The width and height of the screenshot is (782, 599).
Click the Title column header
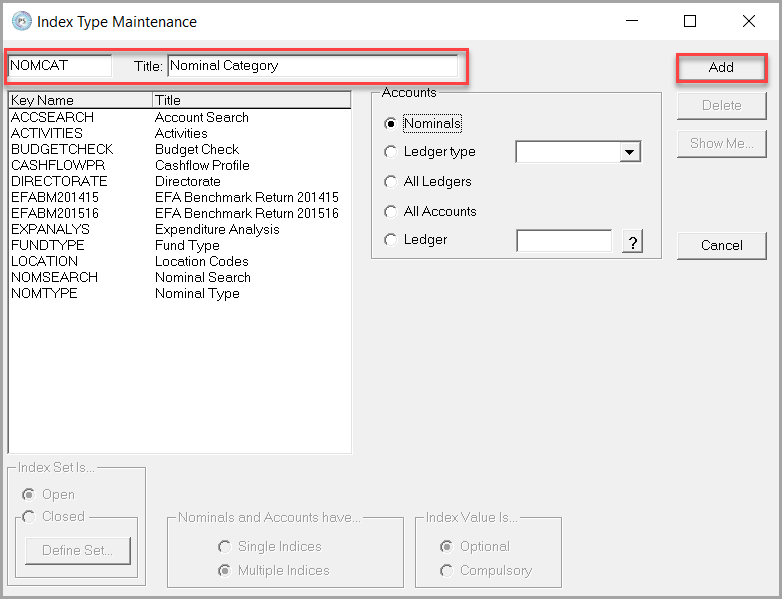tap(250, 100)
